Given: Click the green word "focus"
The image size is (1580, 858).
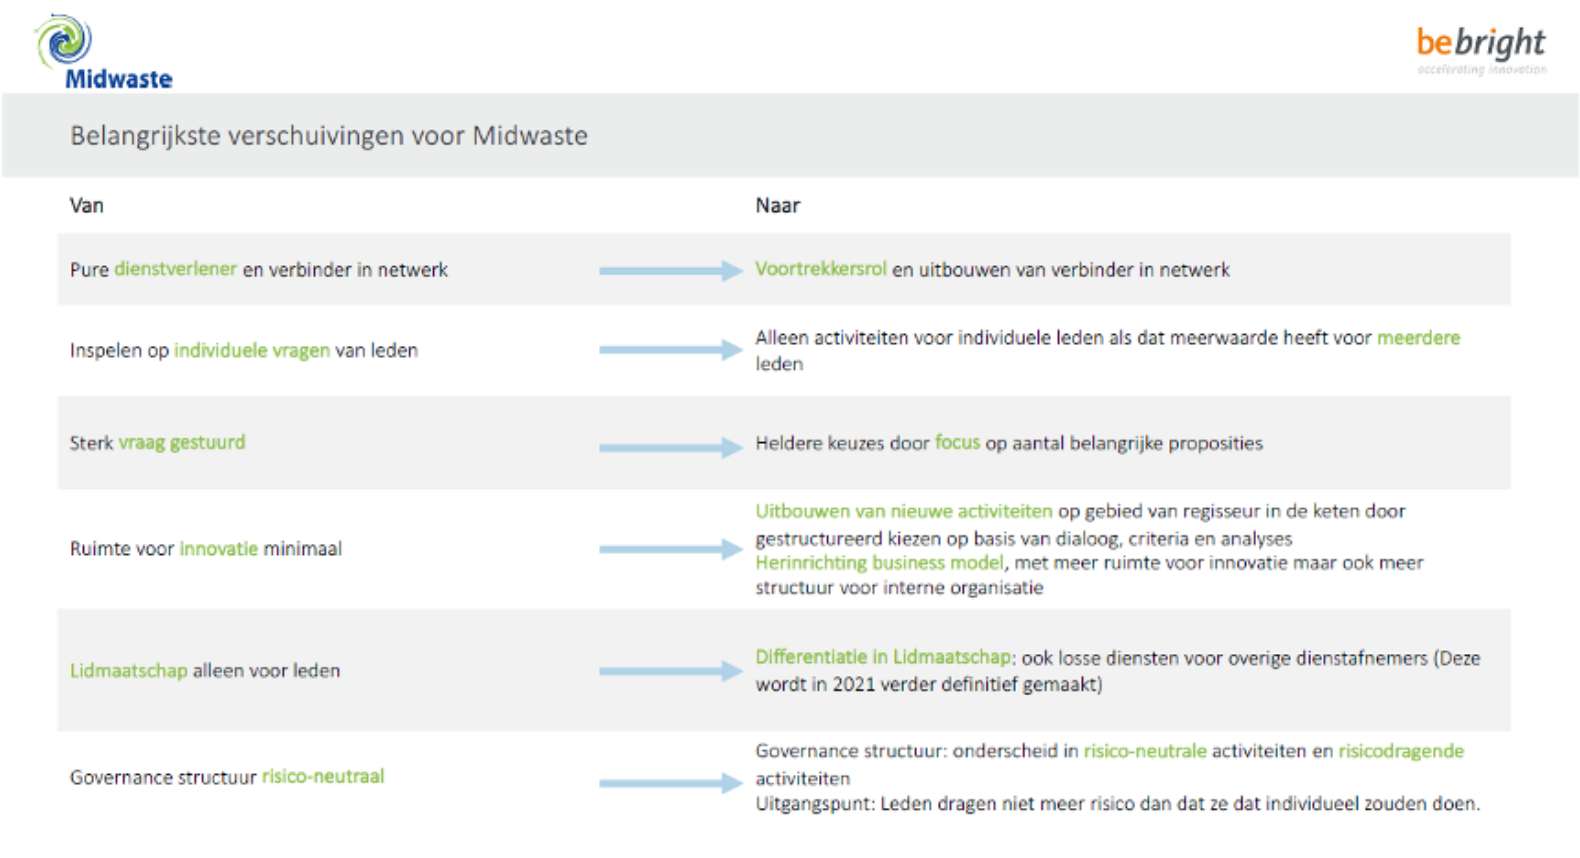Looking at the screenshot, I should point(957,442).
